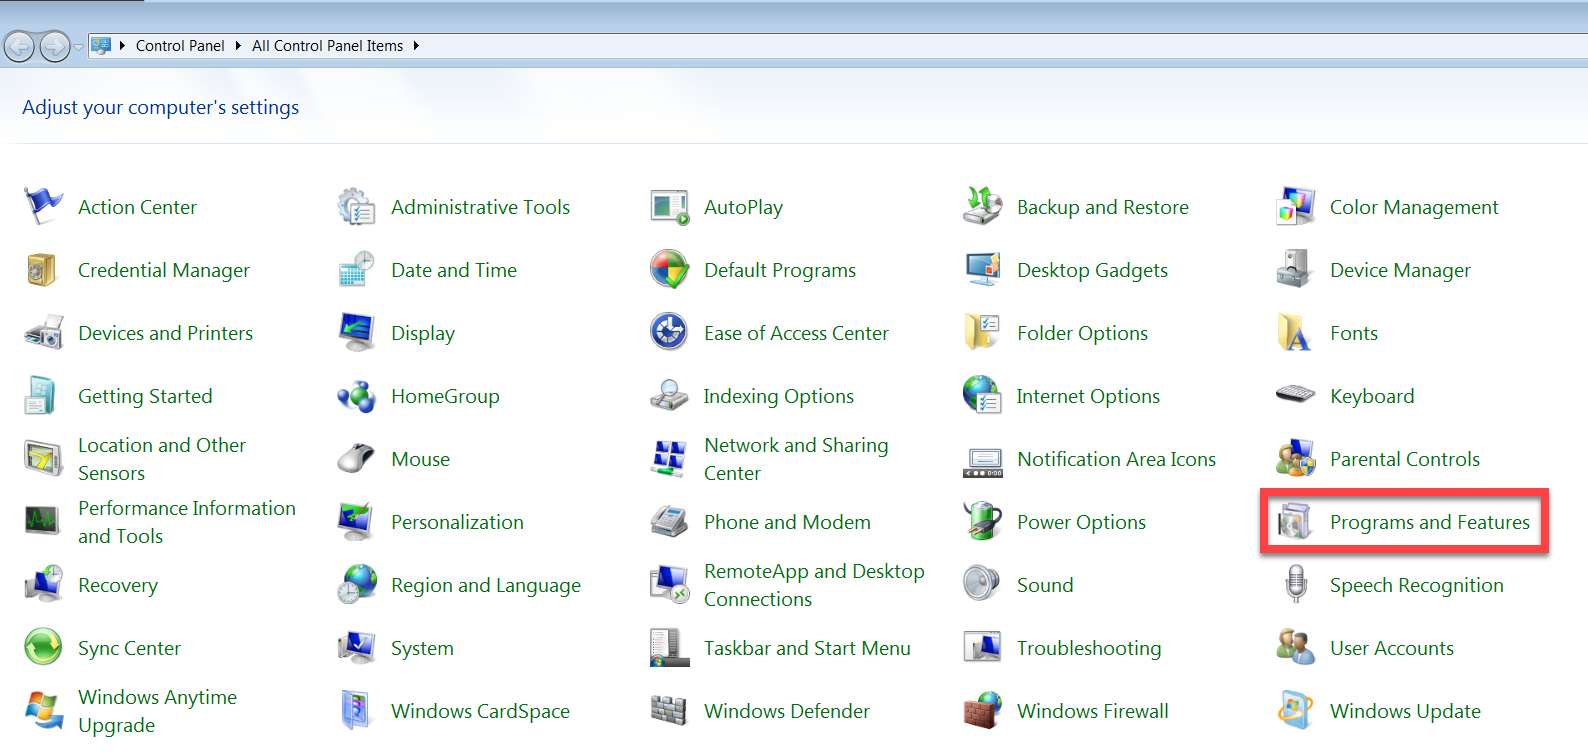Click the Speech Recognition microphone icon
The height and width of the screenshot is (756, 1588).
1295,584
